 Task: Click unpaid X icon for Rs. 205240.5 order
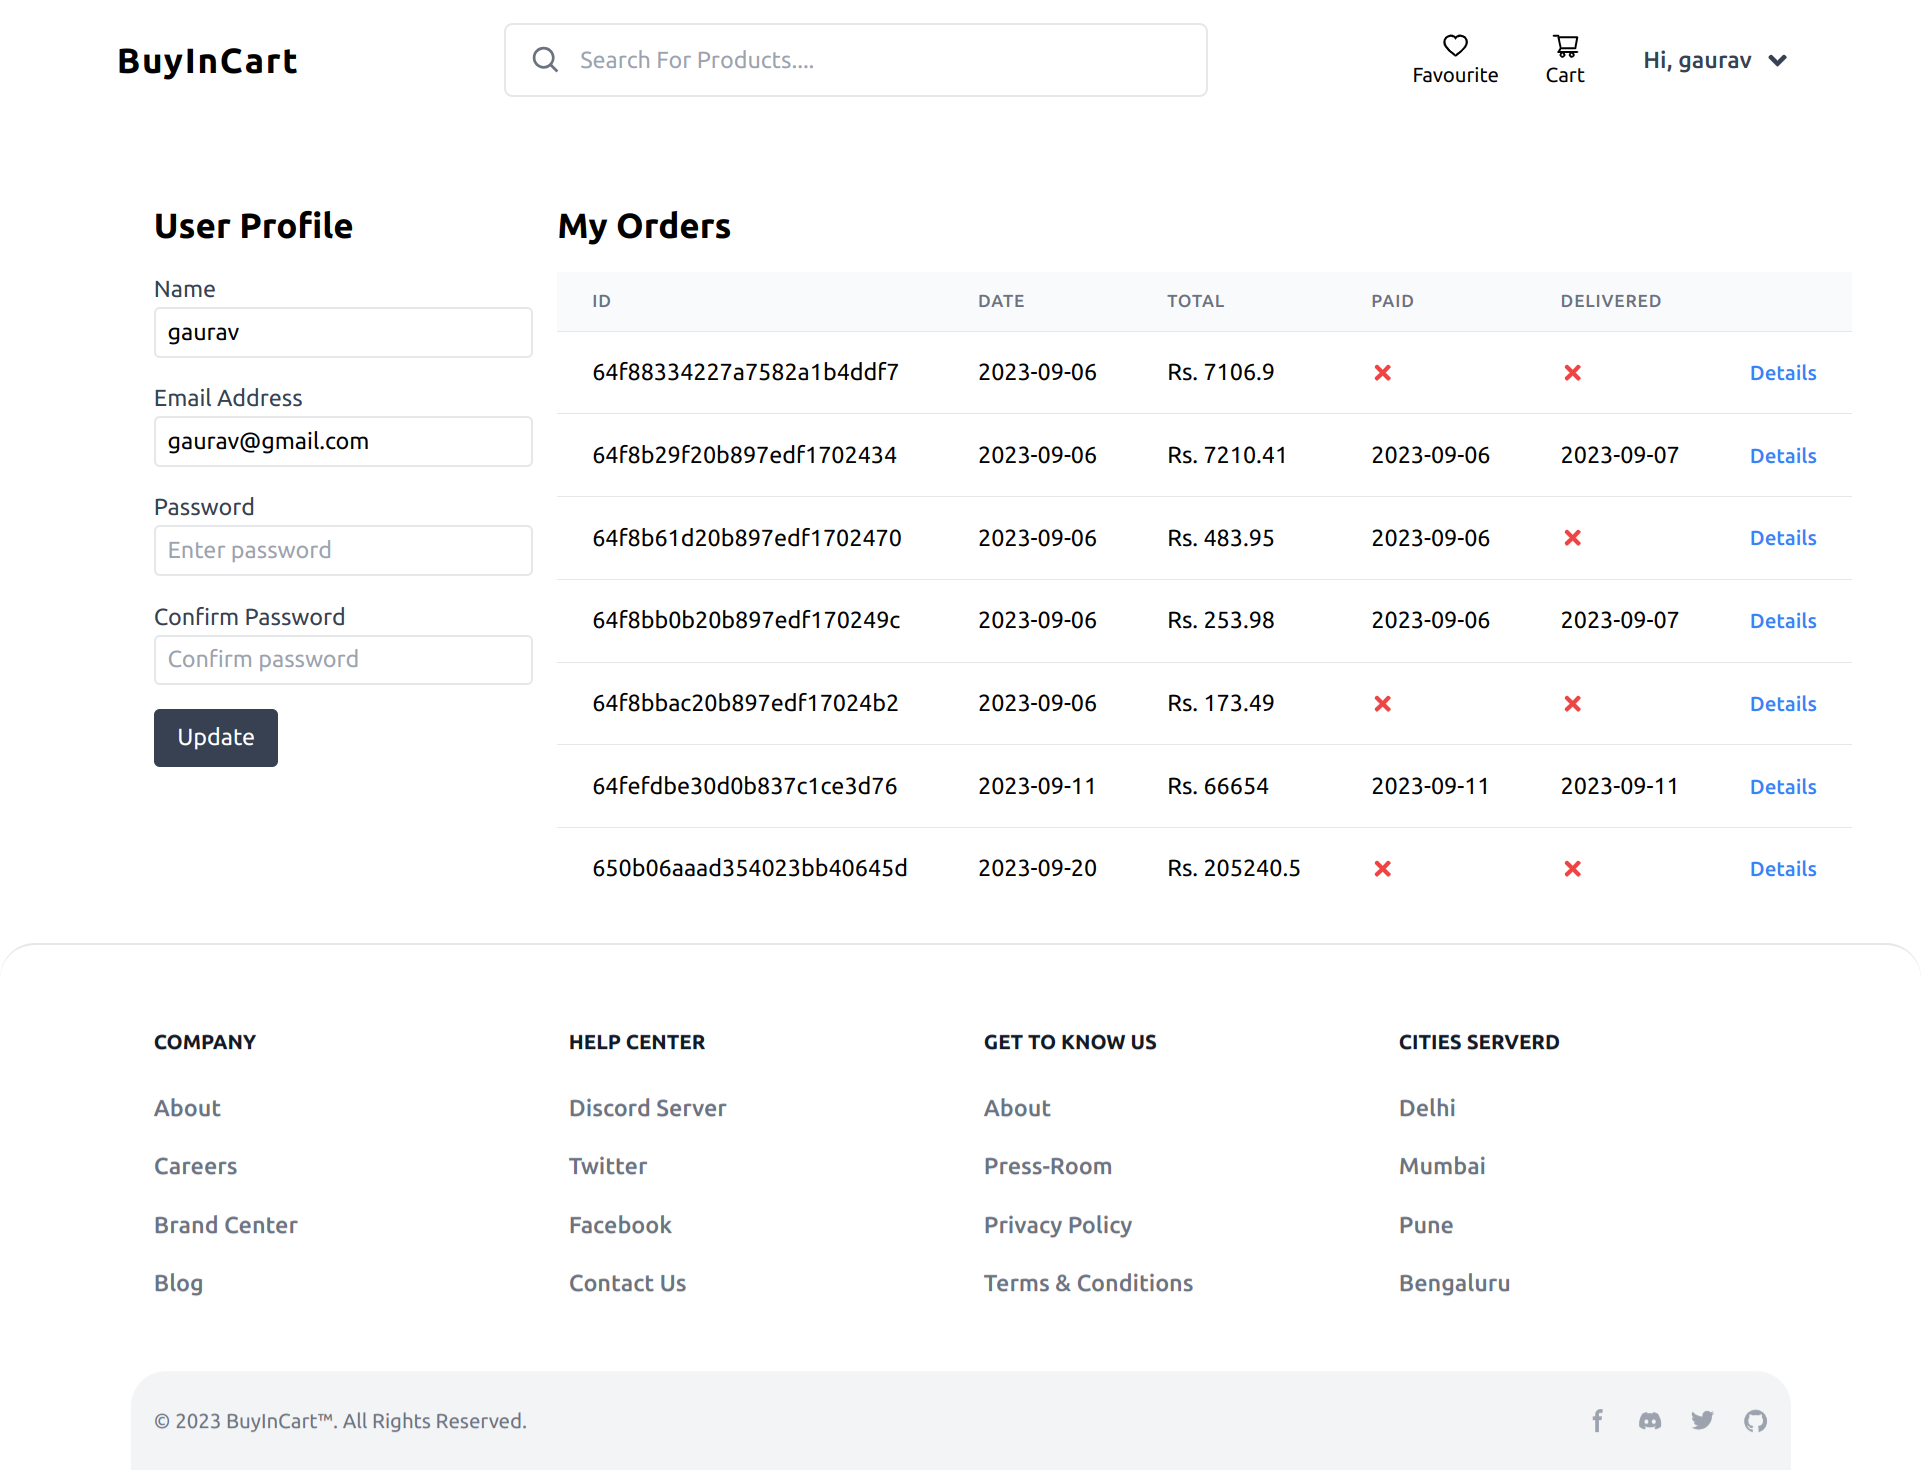coord(1382,869)
